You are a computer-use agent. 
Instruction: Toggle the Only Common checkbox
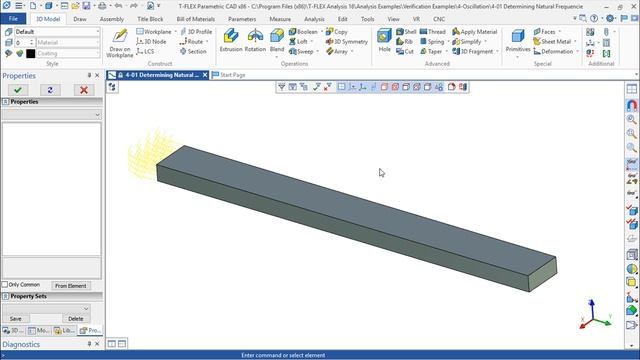click(x=5, y=284)
